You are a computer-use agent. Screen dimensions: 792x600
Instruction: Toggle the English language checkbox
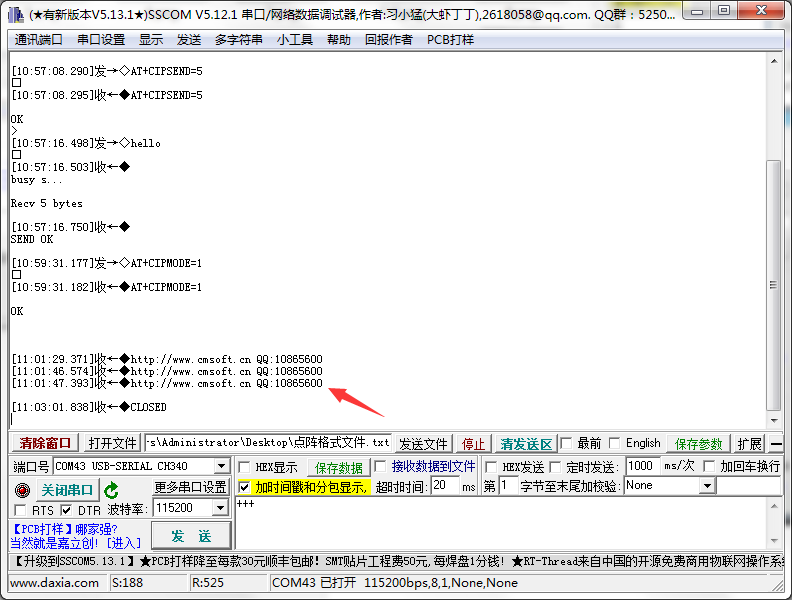point(615,443)
